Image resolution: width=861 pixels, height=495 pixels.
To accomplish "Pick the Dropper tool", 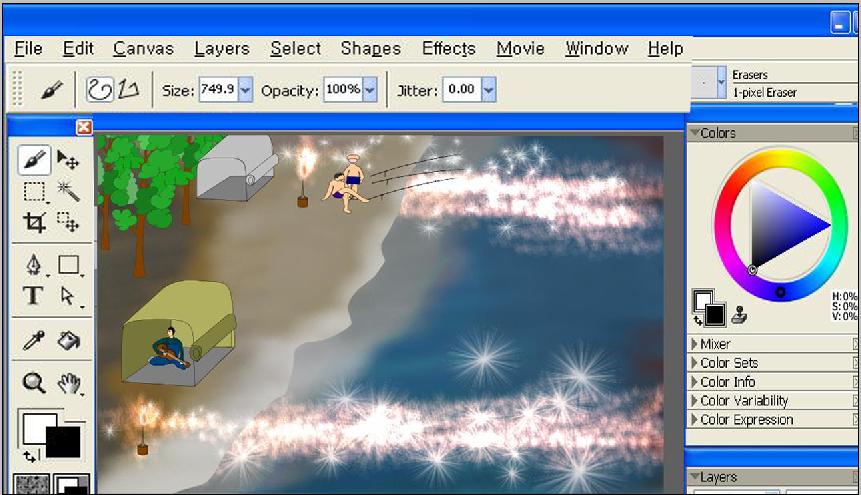I will (x=34, y=341).
